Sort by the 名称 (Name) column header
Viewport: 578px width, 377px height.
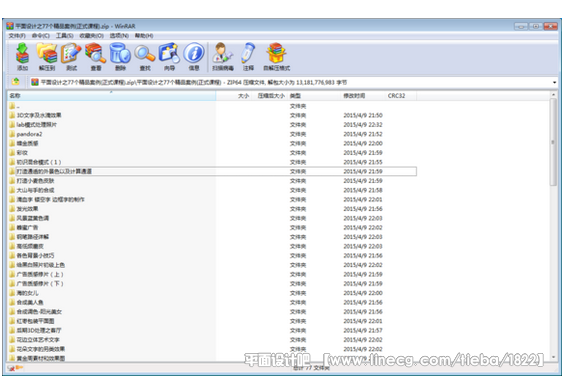[x=111, y=96]
